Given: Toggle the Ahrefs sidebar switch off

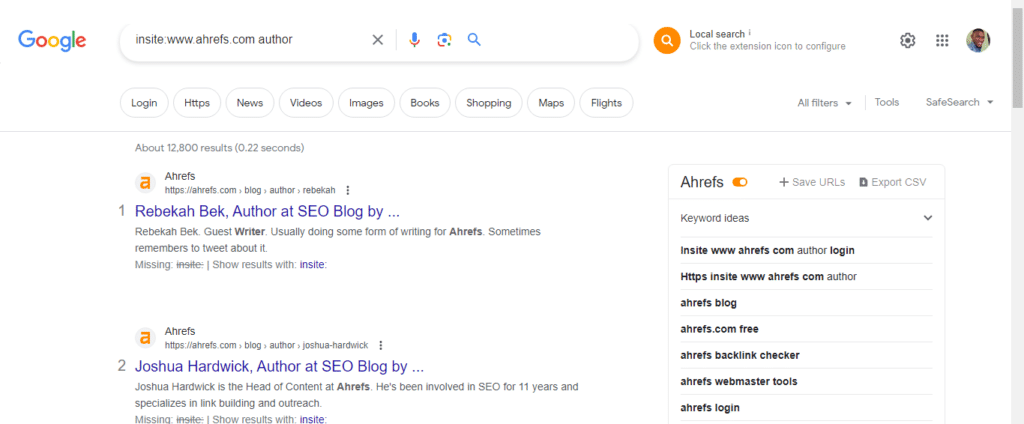Looking at the screenshot, I should click(740, 182).
